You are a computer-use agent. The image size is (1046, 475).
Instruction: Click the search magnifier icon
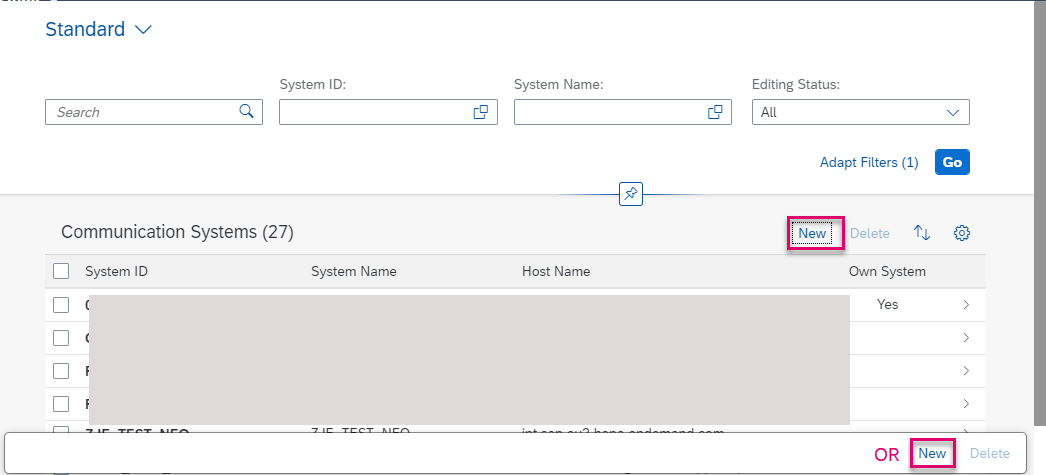click(246, 111)
